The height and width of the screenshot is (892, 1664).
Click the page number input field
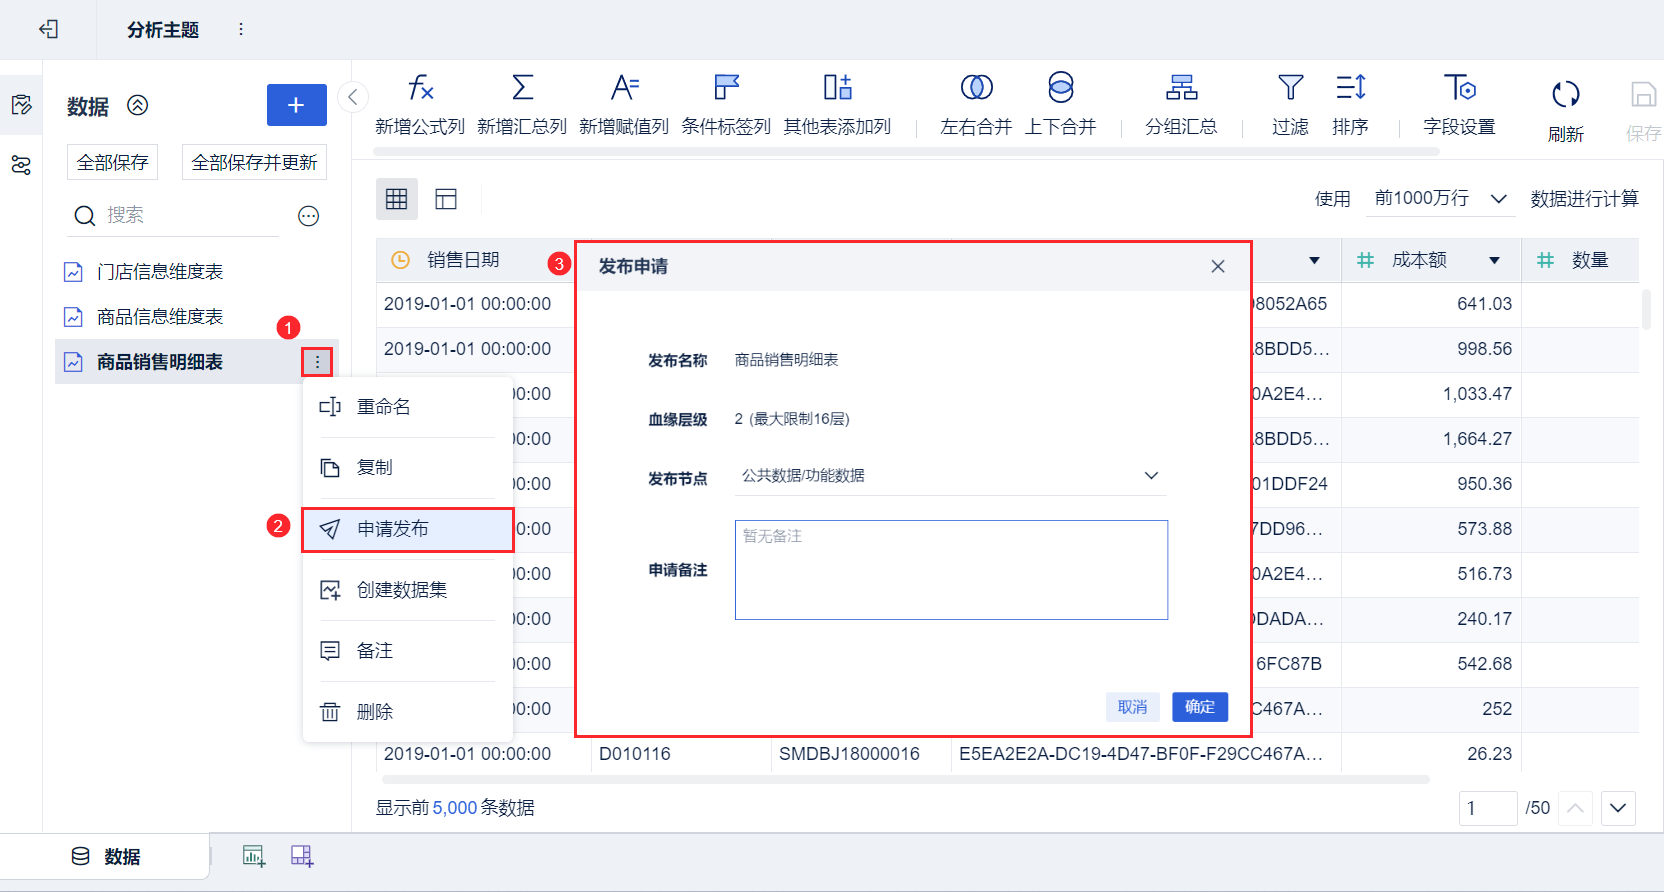pos(1488,808)
